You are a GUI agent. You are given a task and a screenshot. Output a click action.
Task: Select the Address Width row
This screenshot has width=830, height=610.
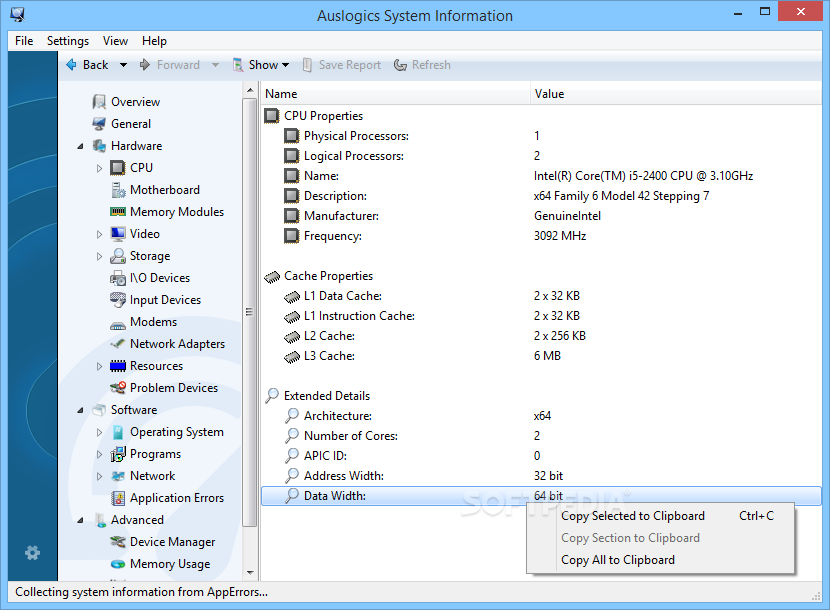(x=541, y=476)
